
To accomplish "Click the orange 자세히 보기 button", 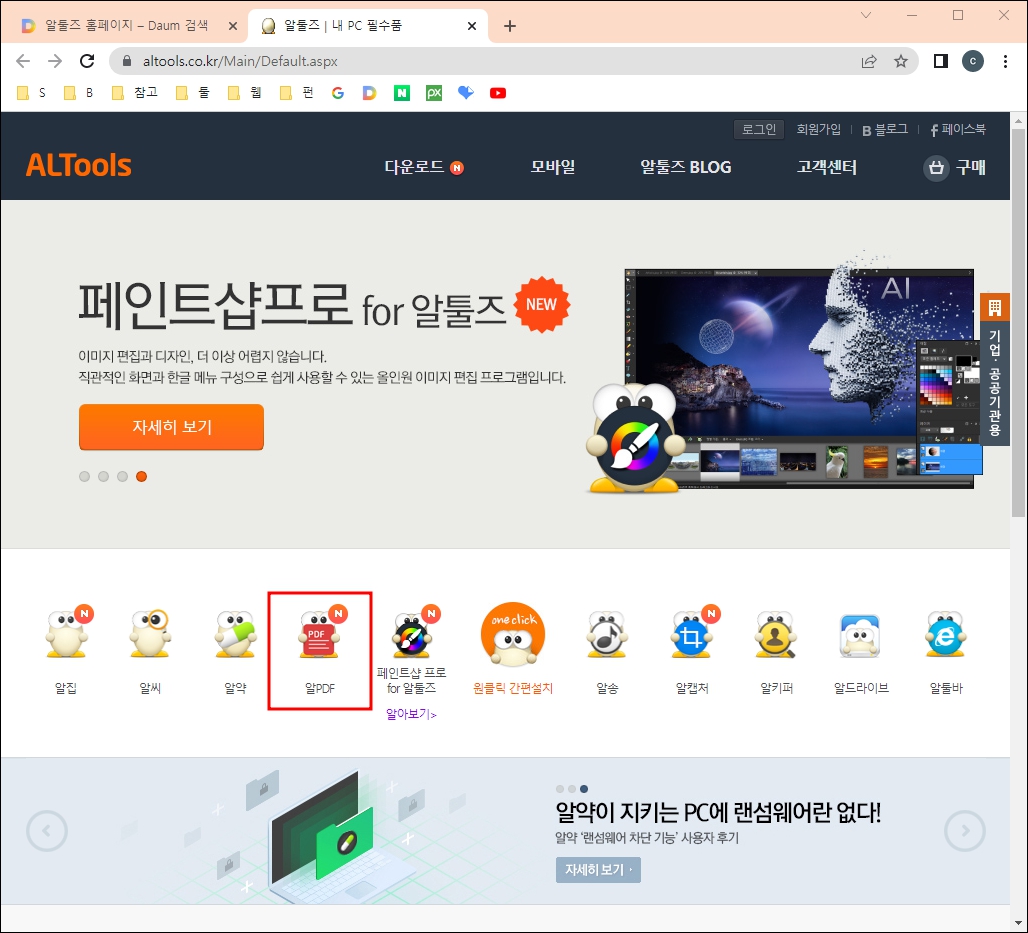I will (x=171, y=427).
